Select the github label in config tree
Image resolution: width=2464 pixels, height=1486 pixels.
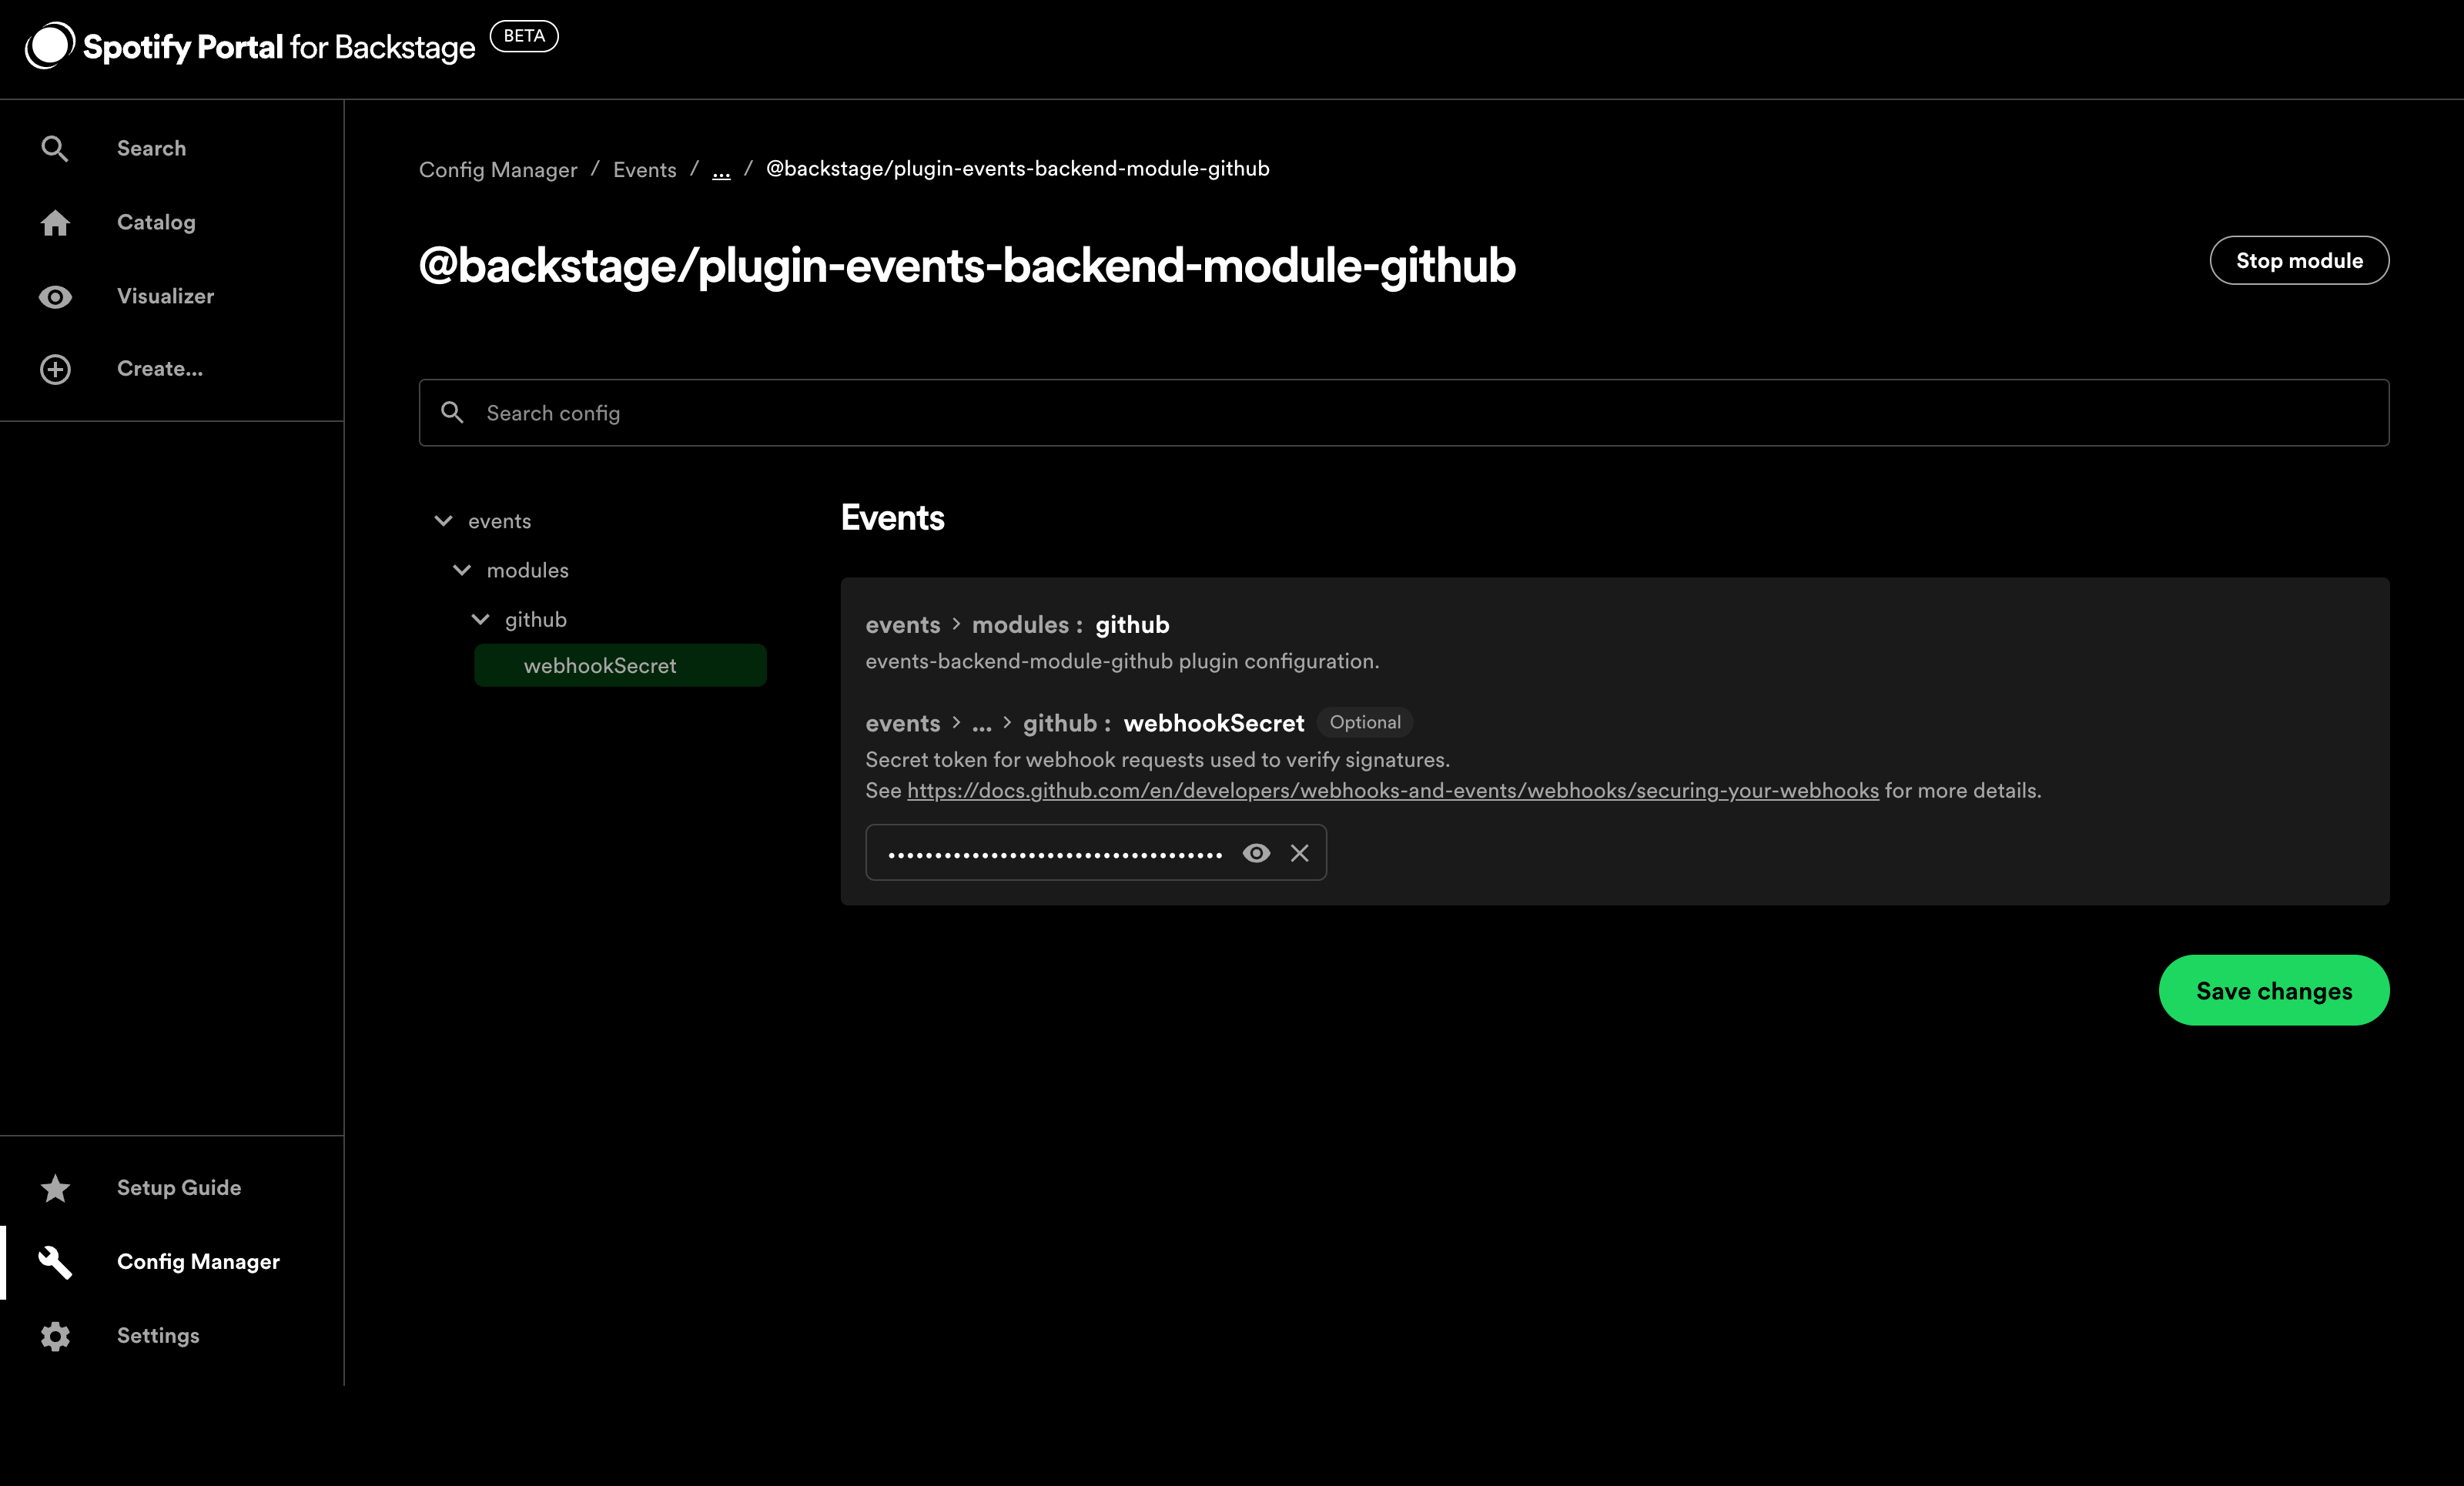[535, 619]
